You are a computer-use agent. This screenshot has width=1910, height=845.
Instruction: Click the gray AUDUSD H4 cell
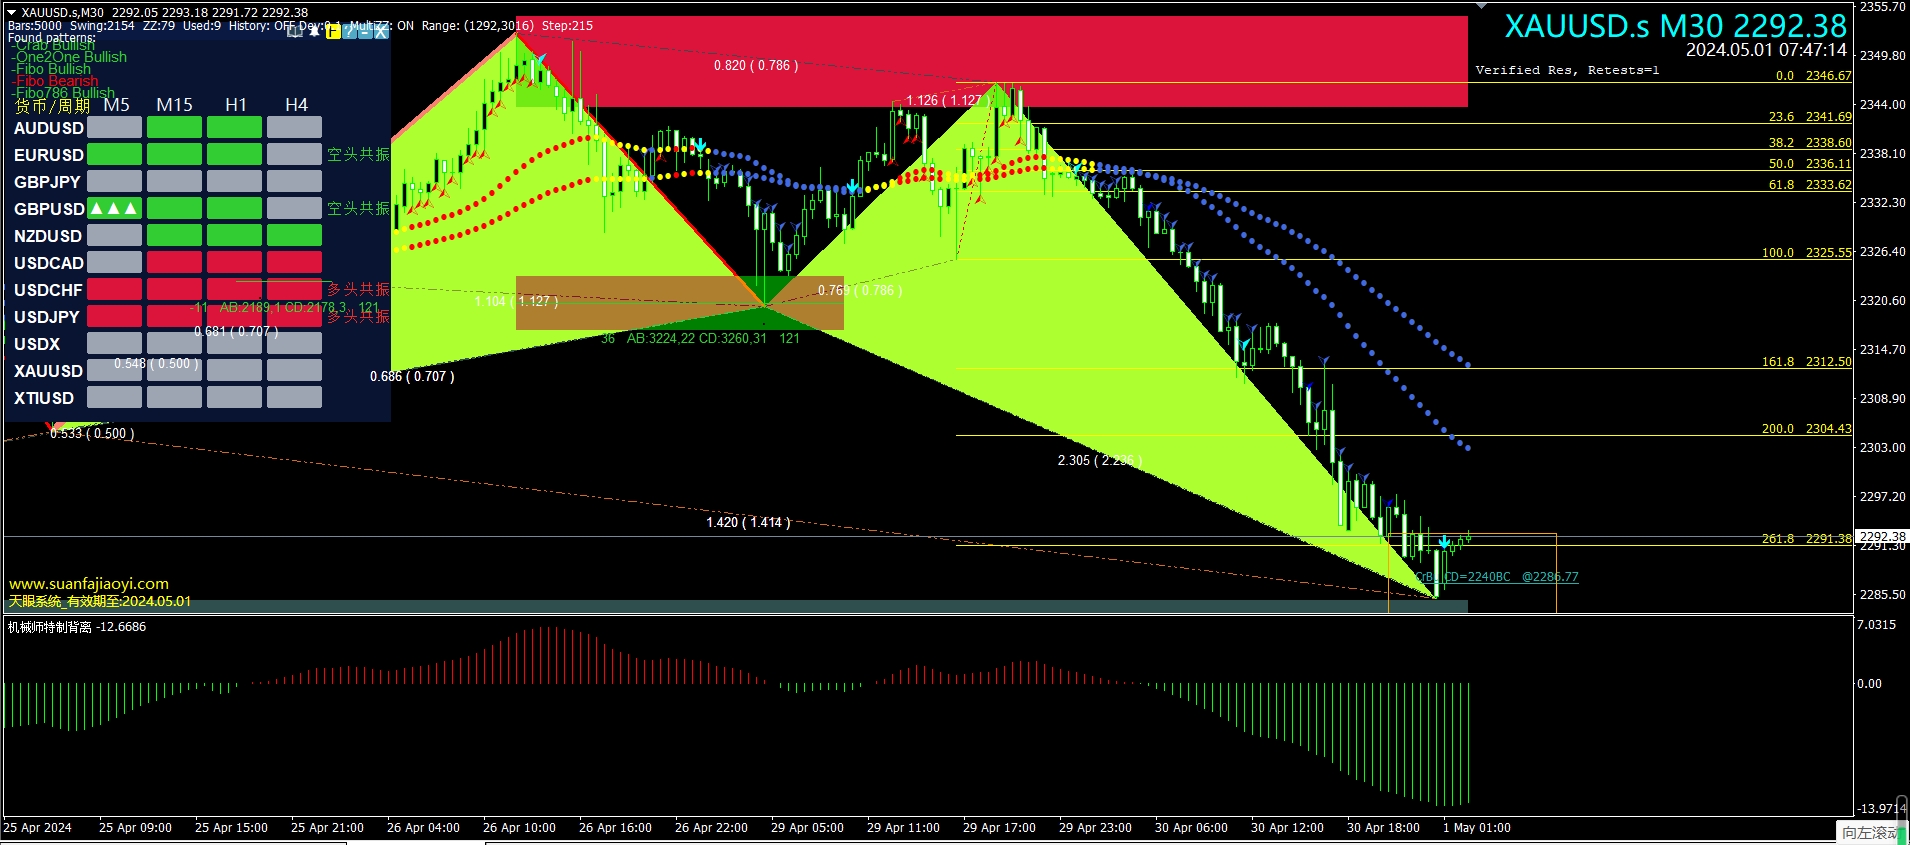click(294, 127)
